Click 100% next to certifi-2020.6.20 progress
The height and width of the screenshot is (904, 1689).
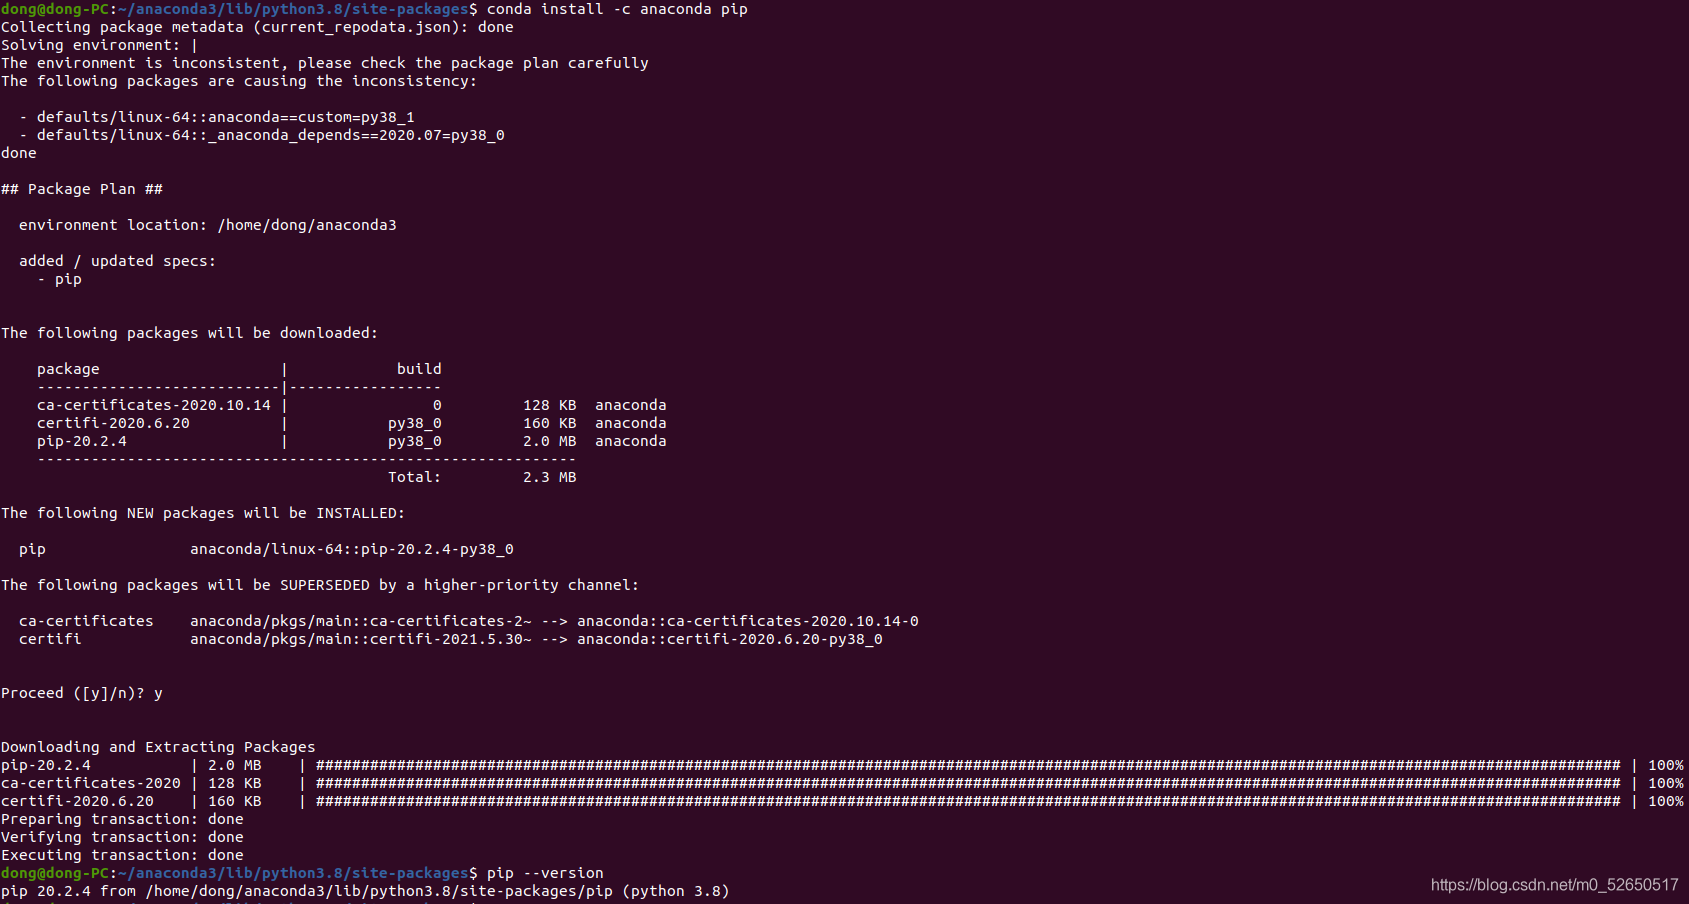coord(1666,801)
